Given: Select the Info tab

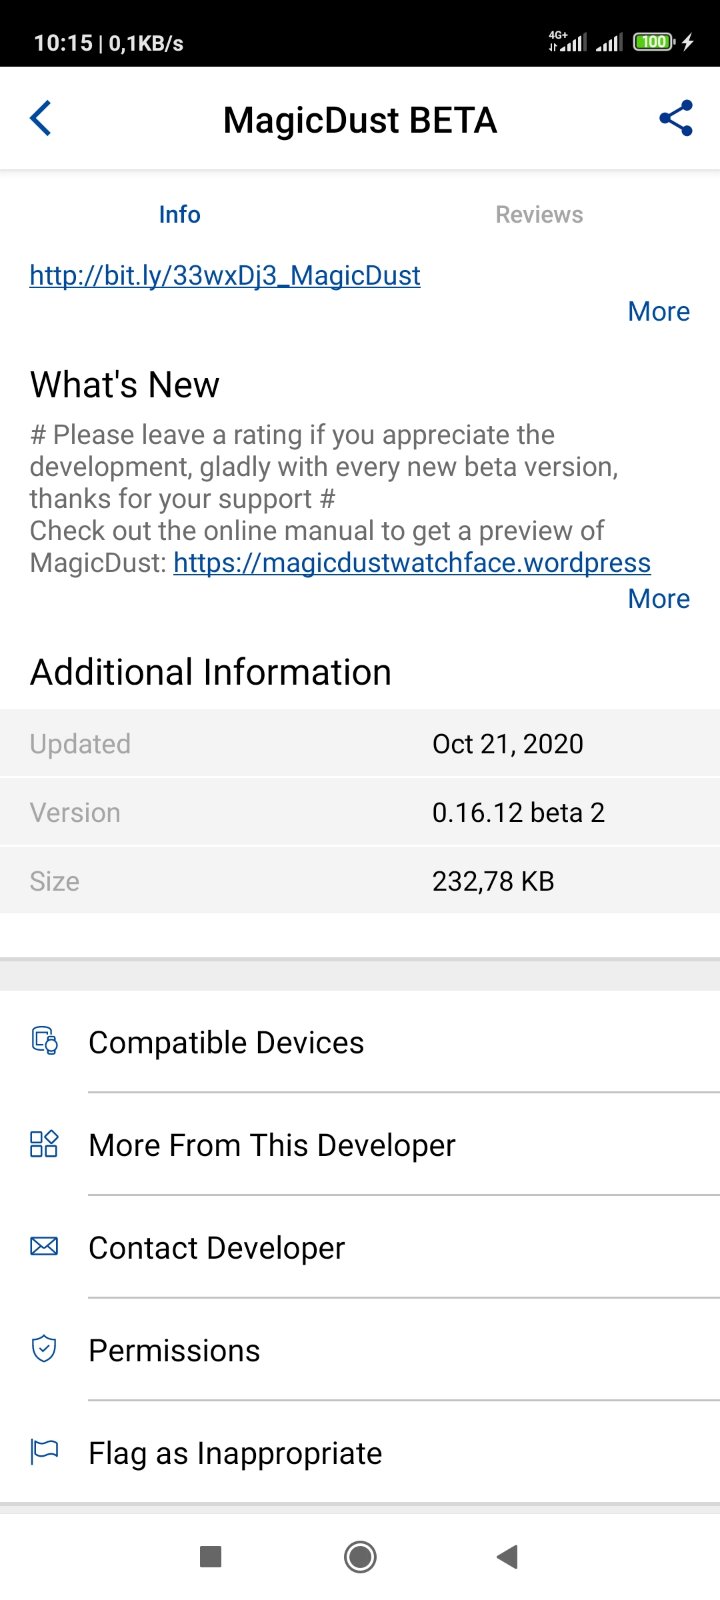Looking at the screenshot, I should (180, 215).
